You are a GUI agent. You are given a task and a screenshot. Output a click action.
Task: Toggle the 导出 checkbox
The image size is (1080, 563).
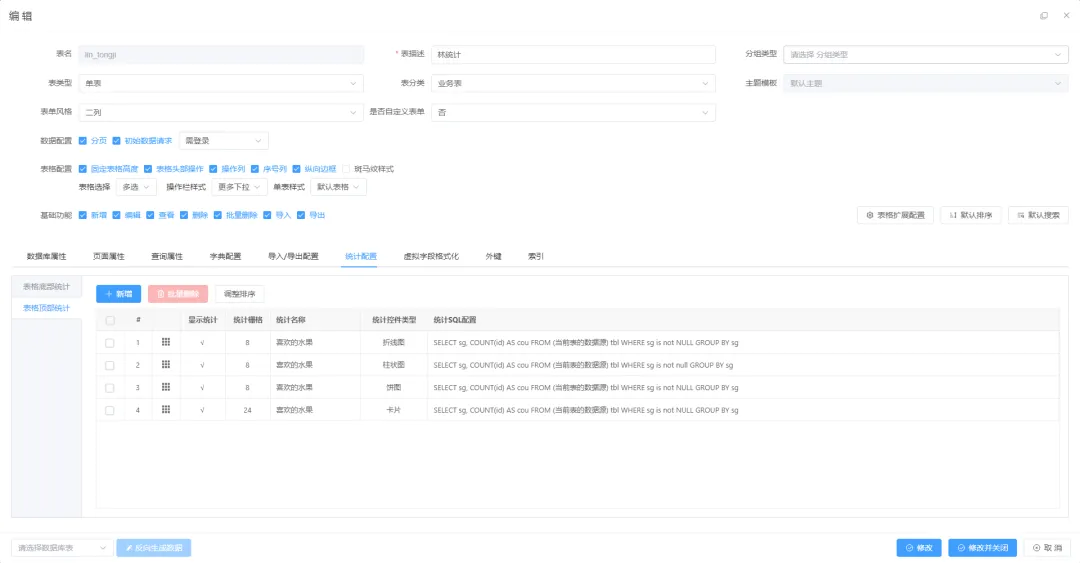(301, 215)
